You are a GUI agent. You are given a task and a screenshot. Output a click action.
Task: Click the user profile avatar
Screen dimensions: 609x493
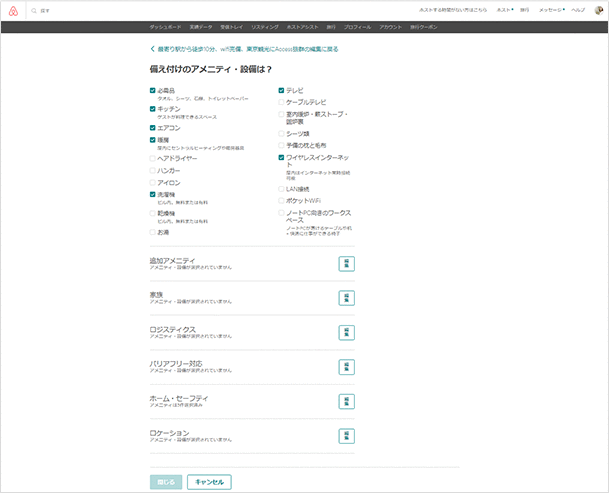pos(598,9)
